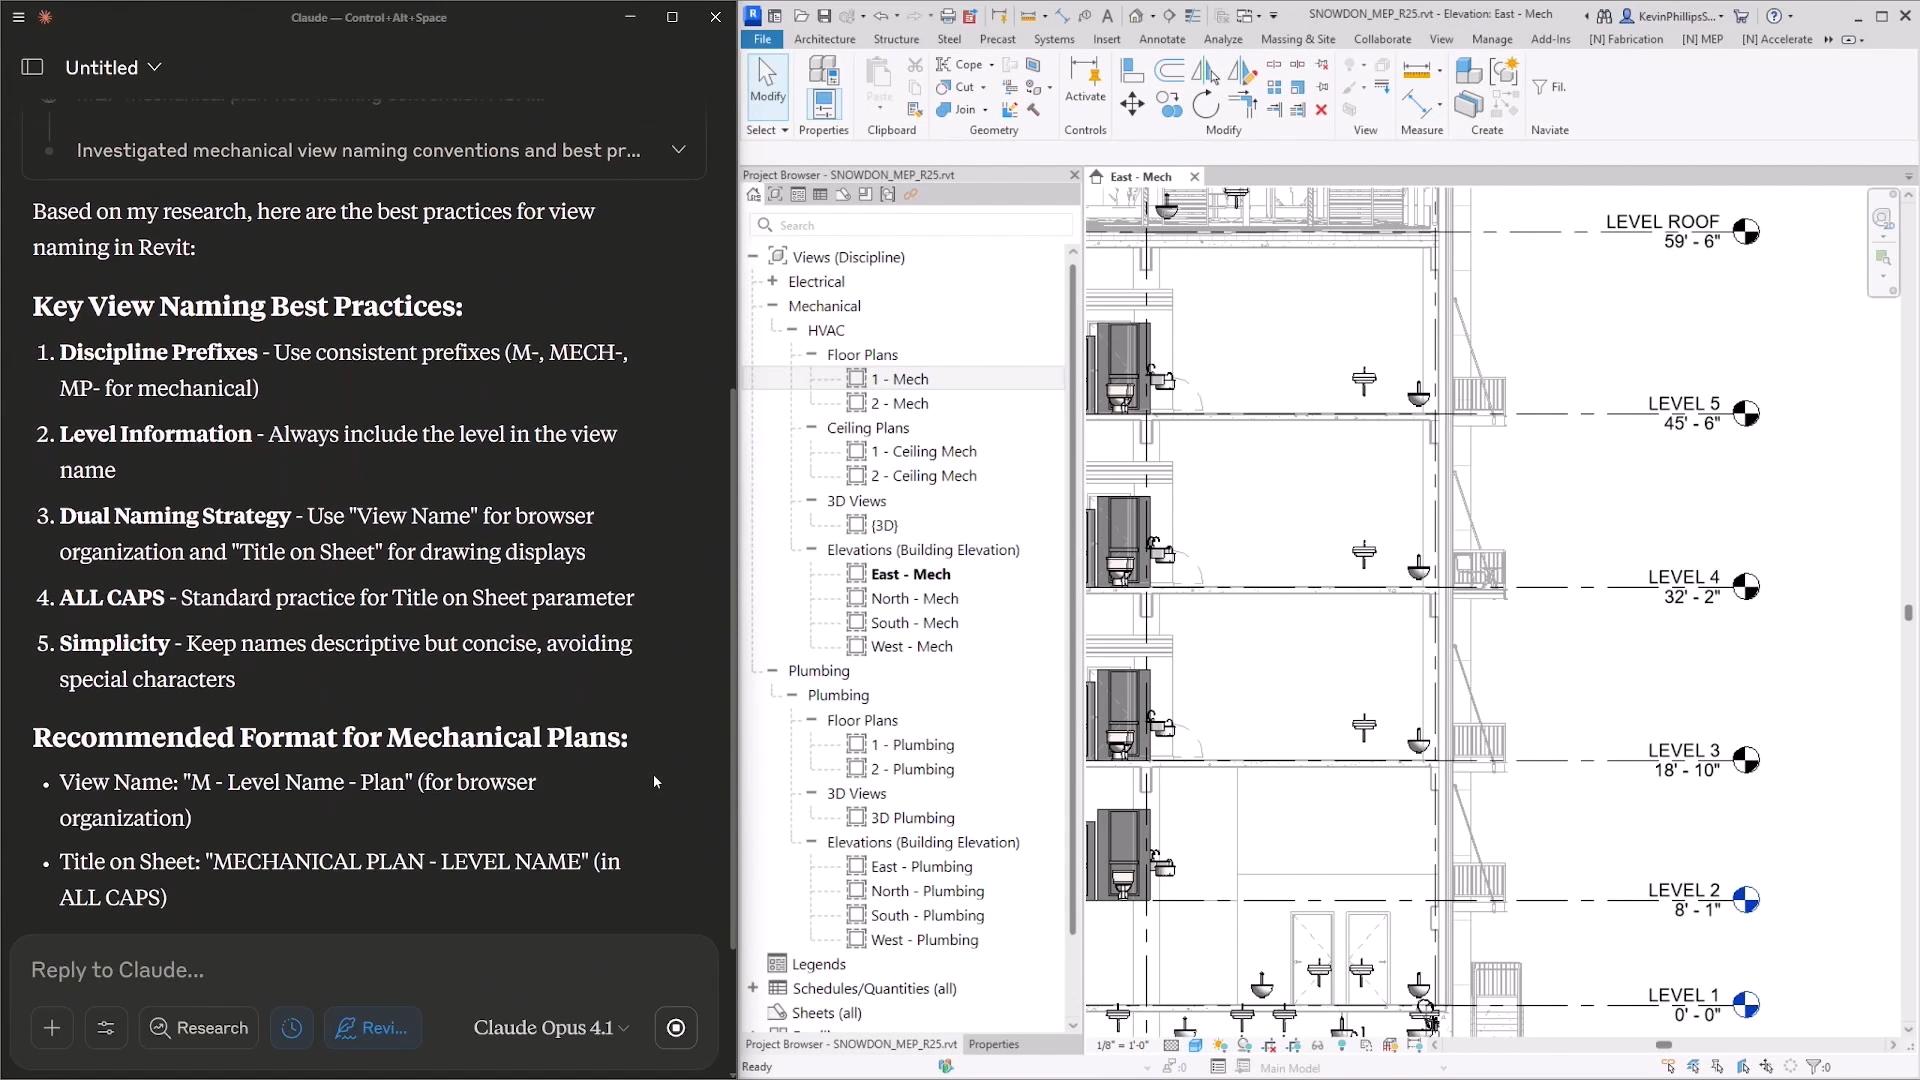Switch to the Properties panel tab

click(x=993, y=1044)
